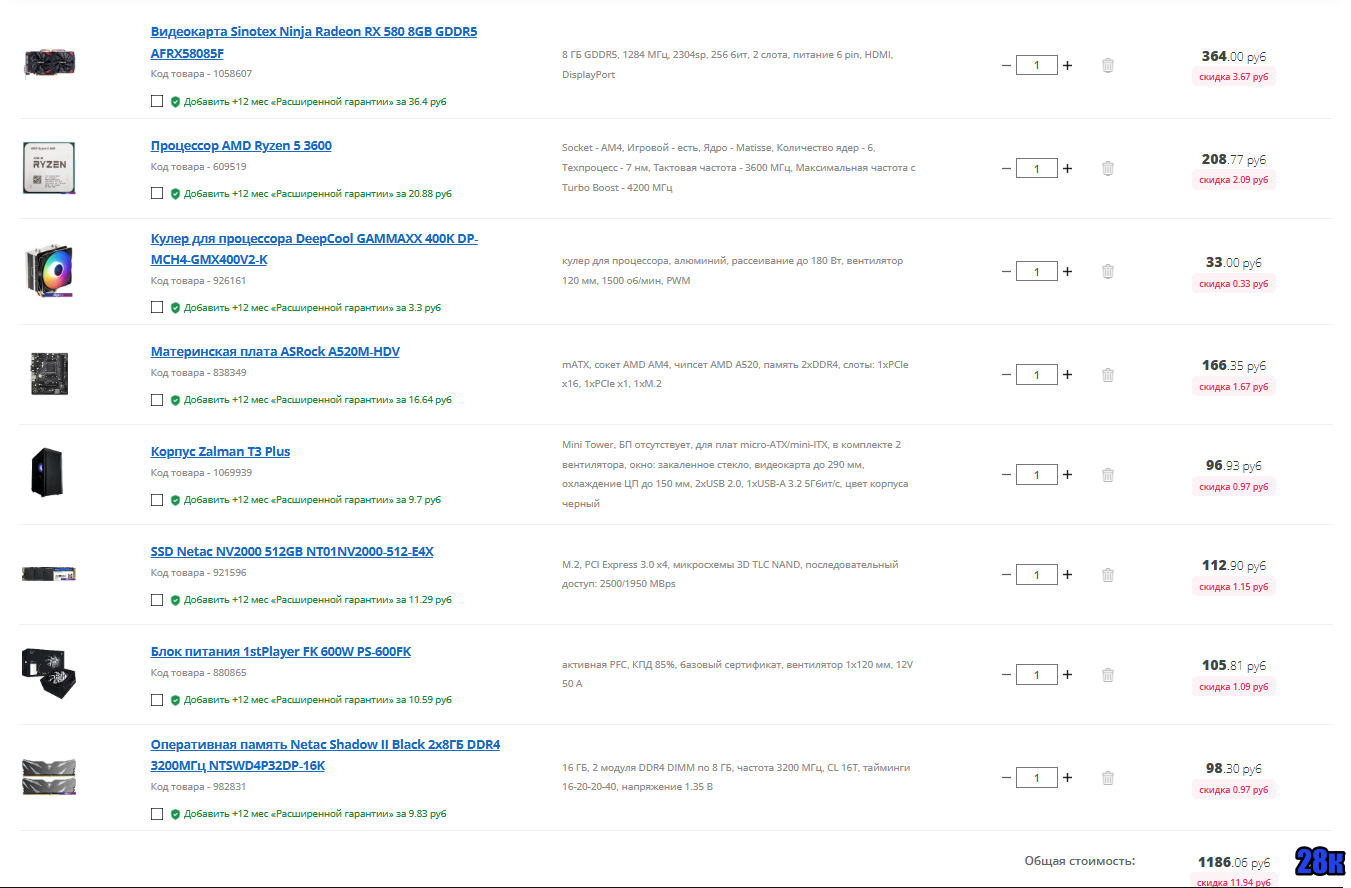1351x888 pixels.
Task: Remove the ASRock A520M-HDV motherboard
Action: 1108,374
